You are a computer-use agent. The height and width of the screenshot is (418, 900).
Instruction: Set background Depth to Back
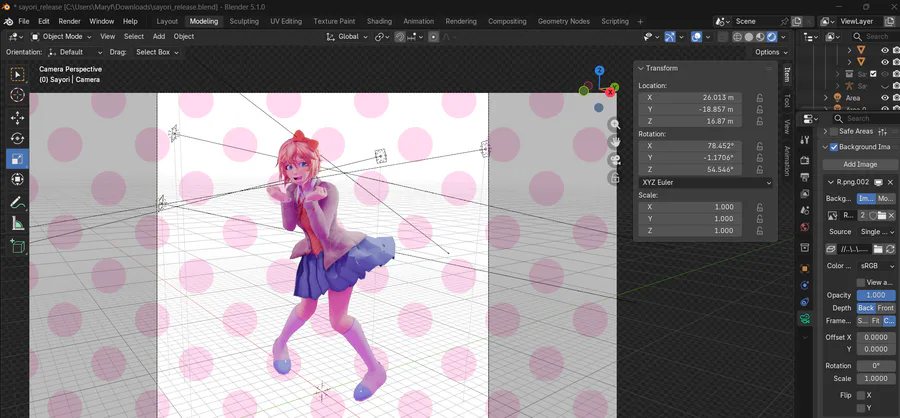(x=866, y=308)
